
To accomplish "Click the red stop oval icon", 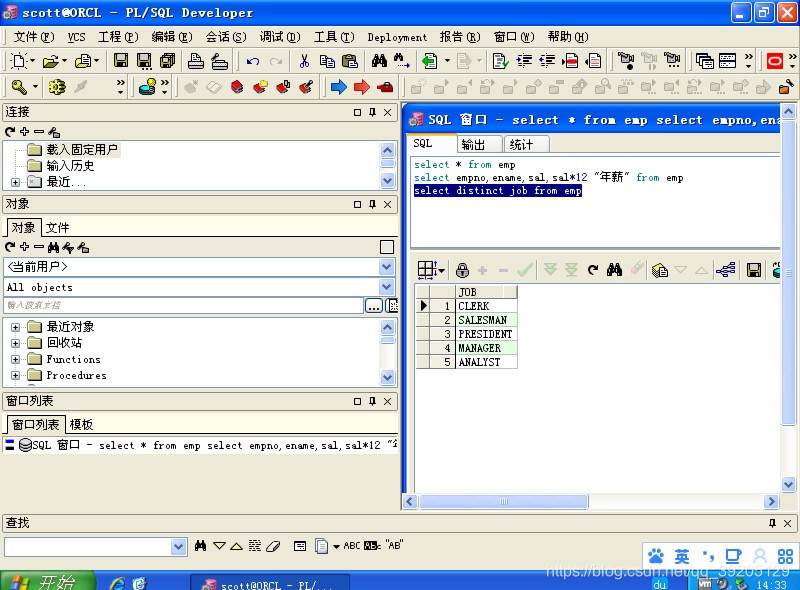I will point(774,61).
